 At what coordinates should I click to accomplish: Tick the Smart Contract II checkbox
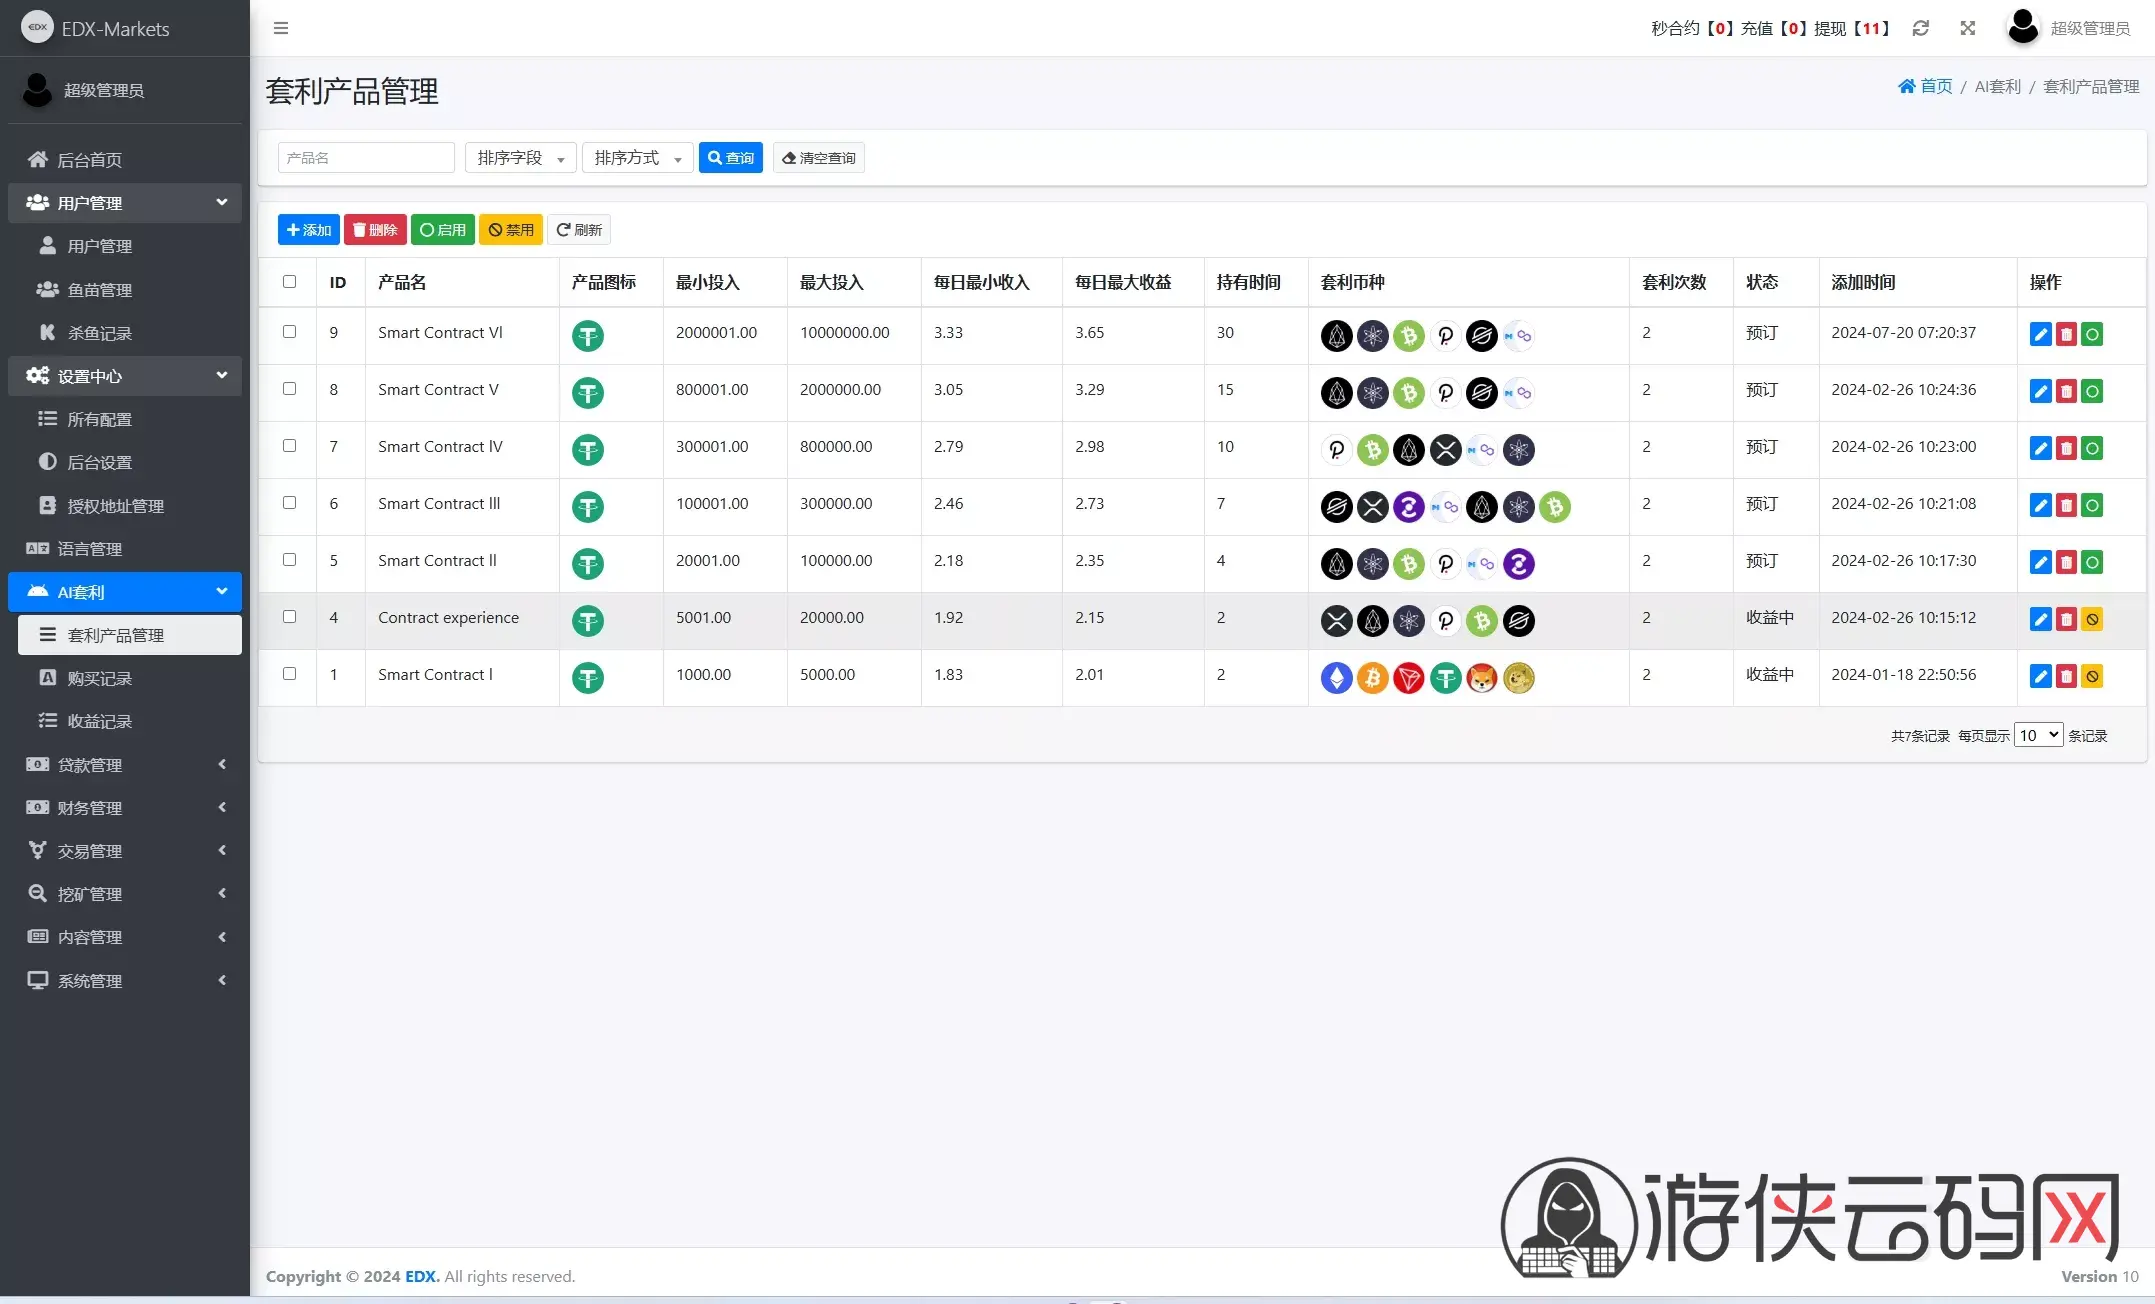(x=289, y=559)
